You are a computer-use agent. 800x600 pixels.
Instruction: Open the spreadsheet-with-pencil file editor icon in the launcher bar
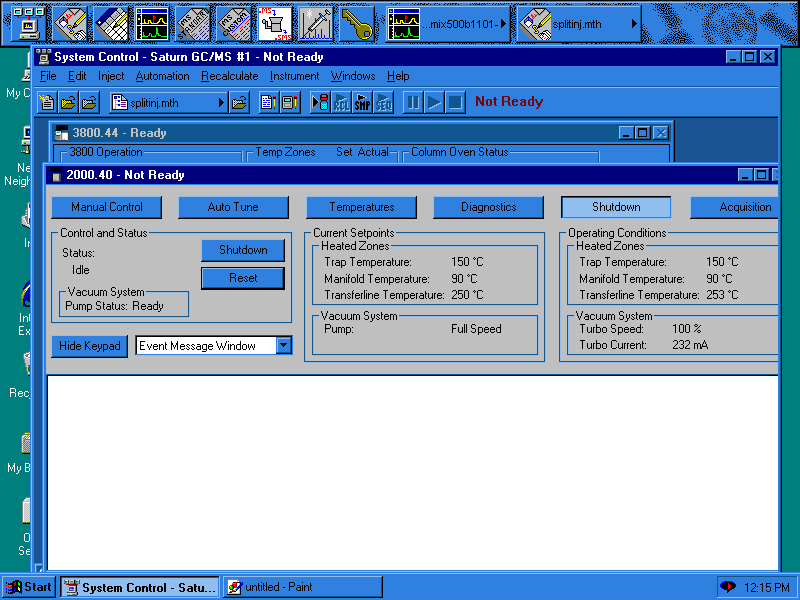(x=111, y=23)
